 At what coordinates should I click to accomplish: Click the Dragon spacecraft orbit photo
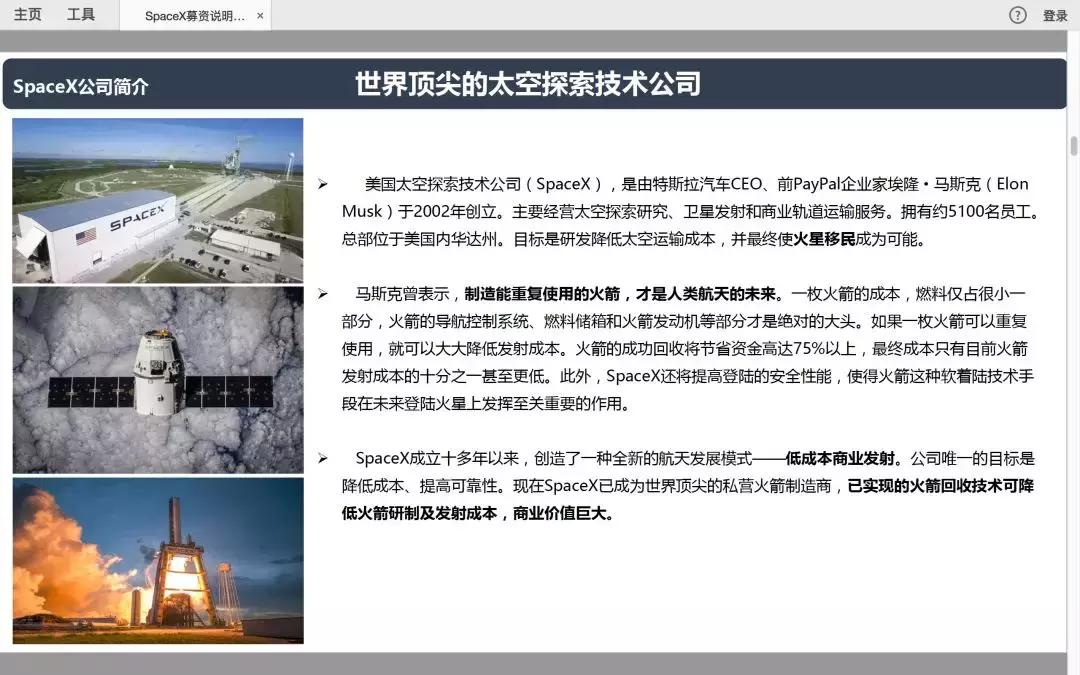[x=156, y=380]
